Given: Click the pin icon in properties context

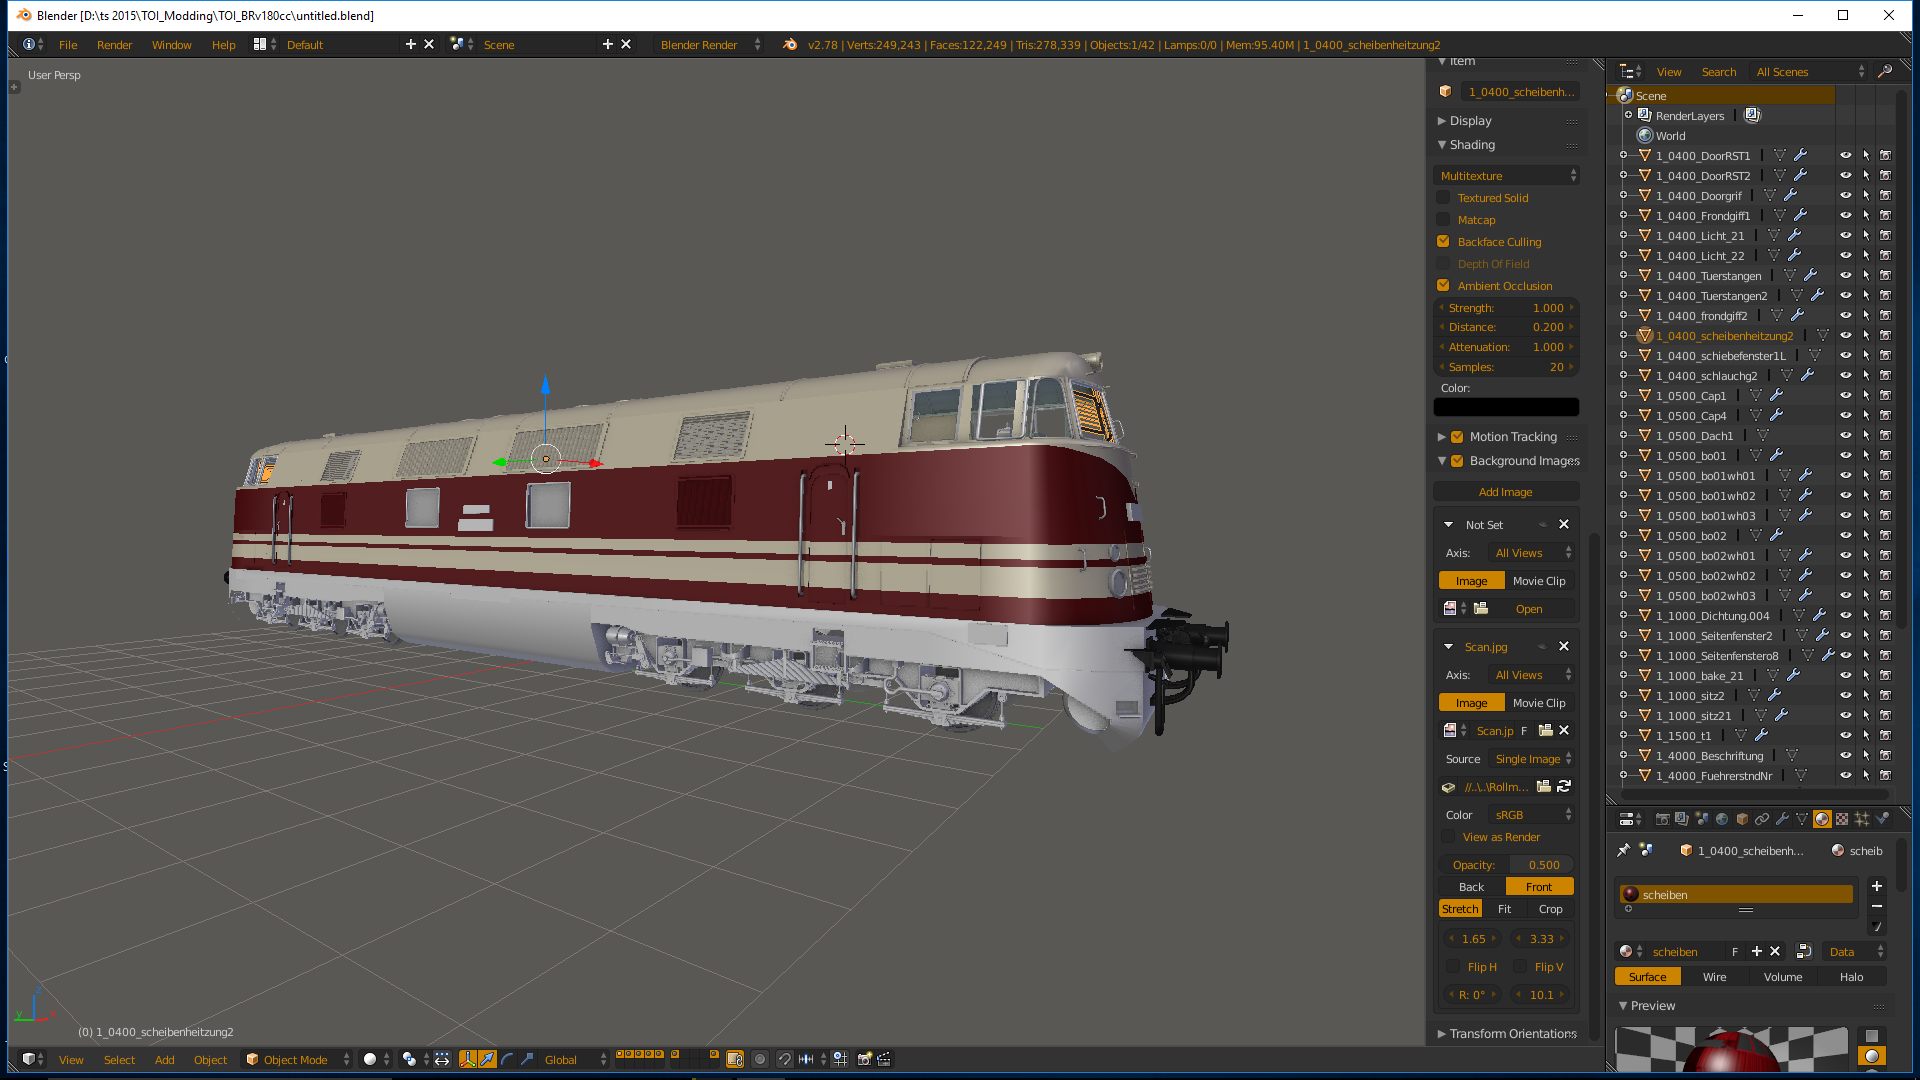Looking at the screenshot, I should [1623, 850].
